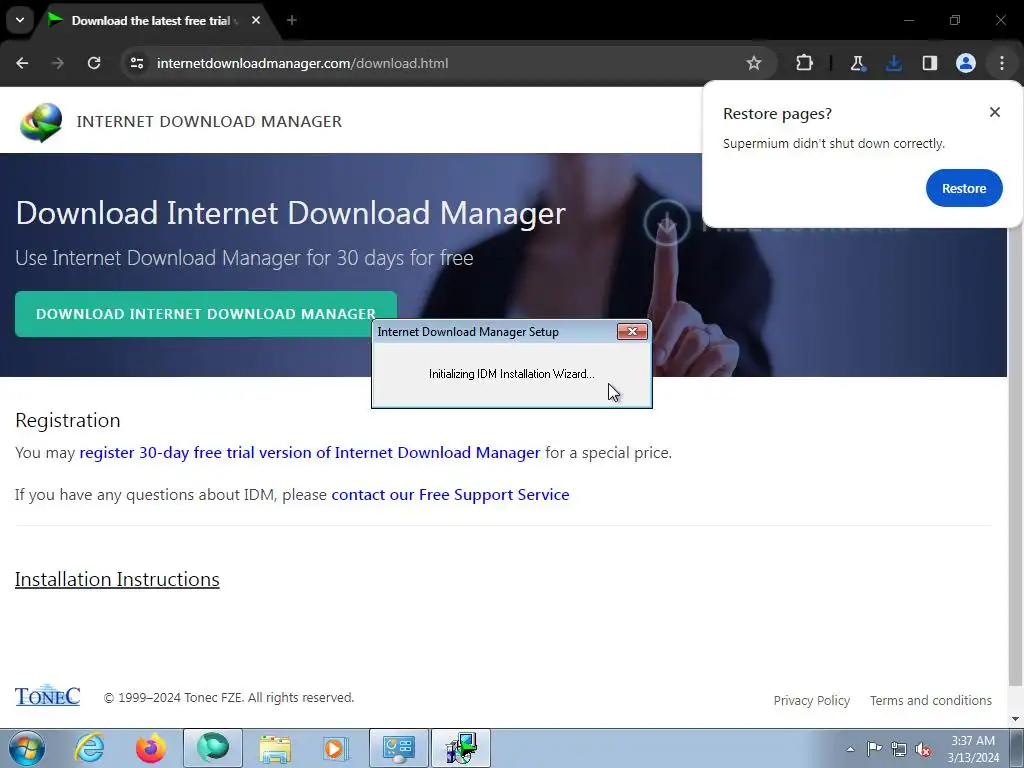Reload the current page
1024x768 pixels.
click(94, 63)
